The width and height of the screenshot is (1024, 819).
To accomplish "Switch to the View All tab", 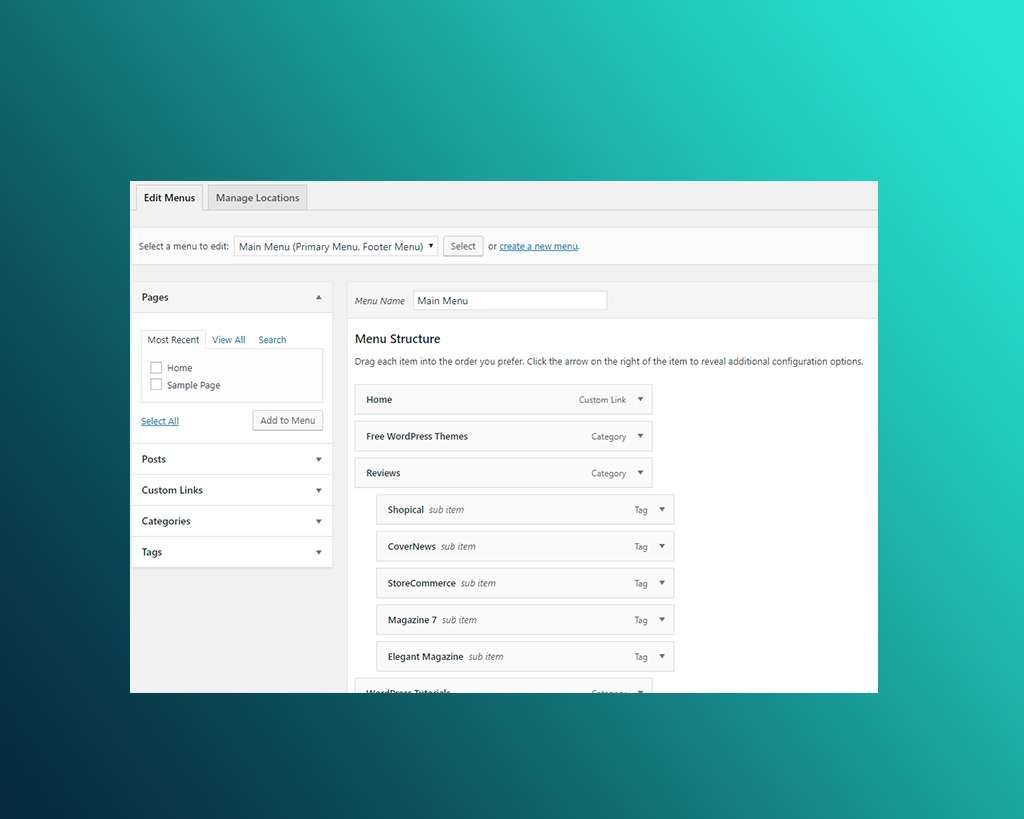I will 228,339.
